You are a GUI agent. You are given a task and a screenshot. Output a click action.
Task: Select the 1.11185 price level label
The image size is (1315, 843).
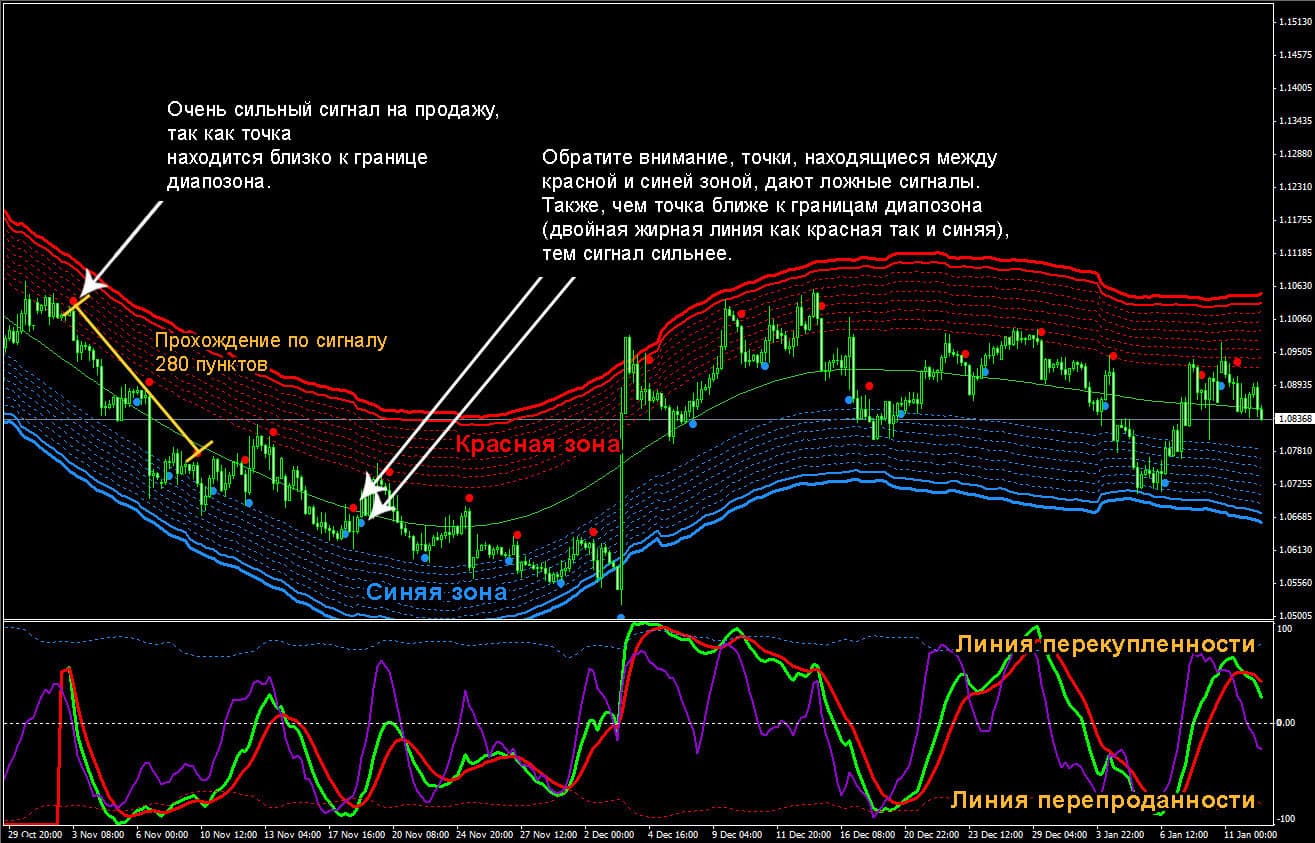tap(1294, 253)
